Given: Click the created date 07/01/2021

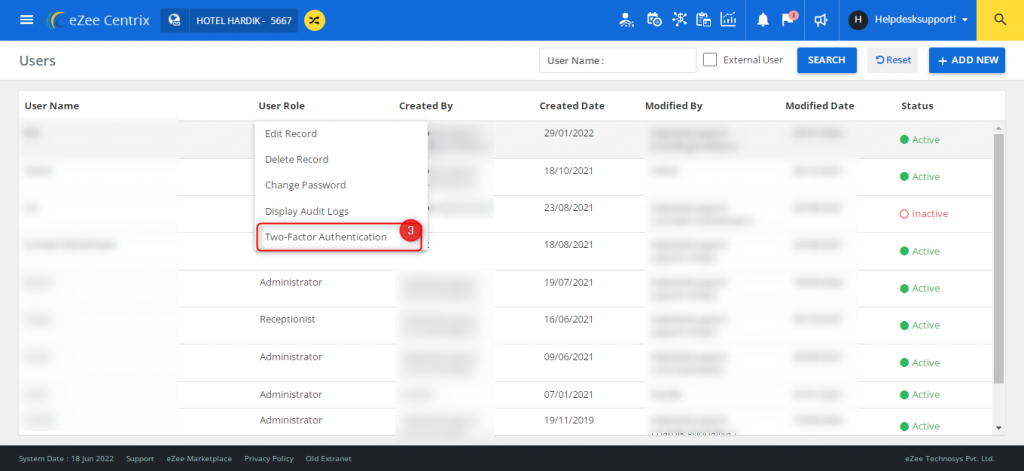Looking at the screenshot, I should pos(569,395).
